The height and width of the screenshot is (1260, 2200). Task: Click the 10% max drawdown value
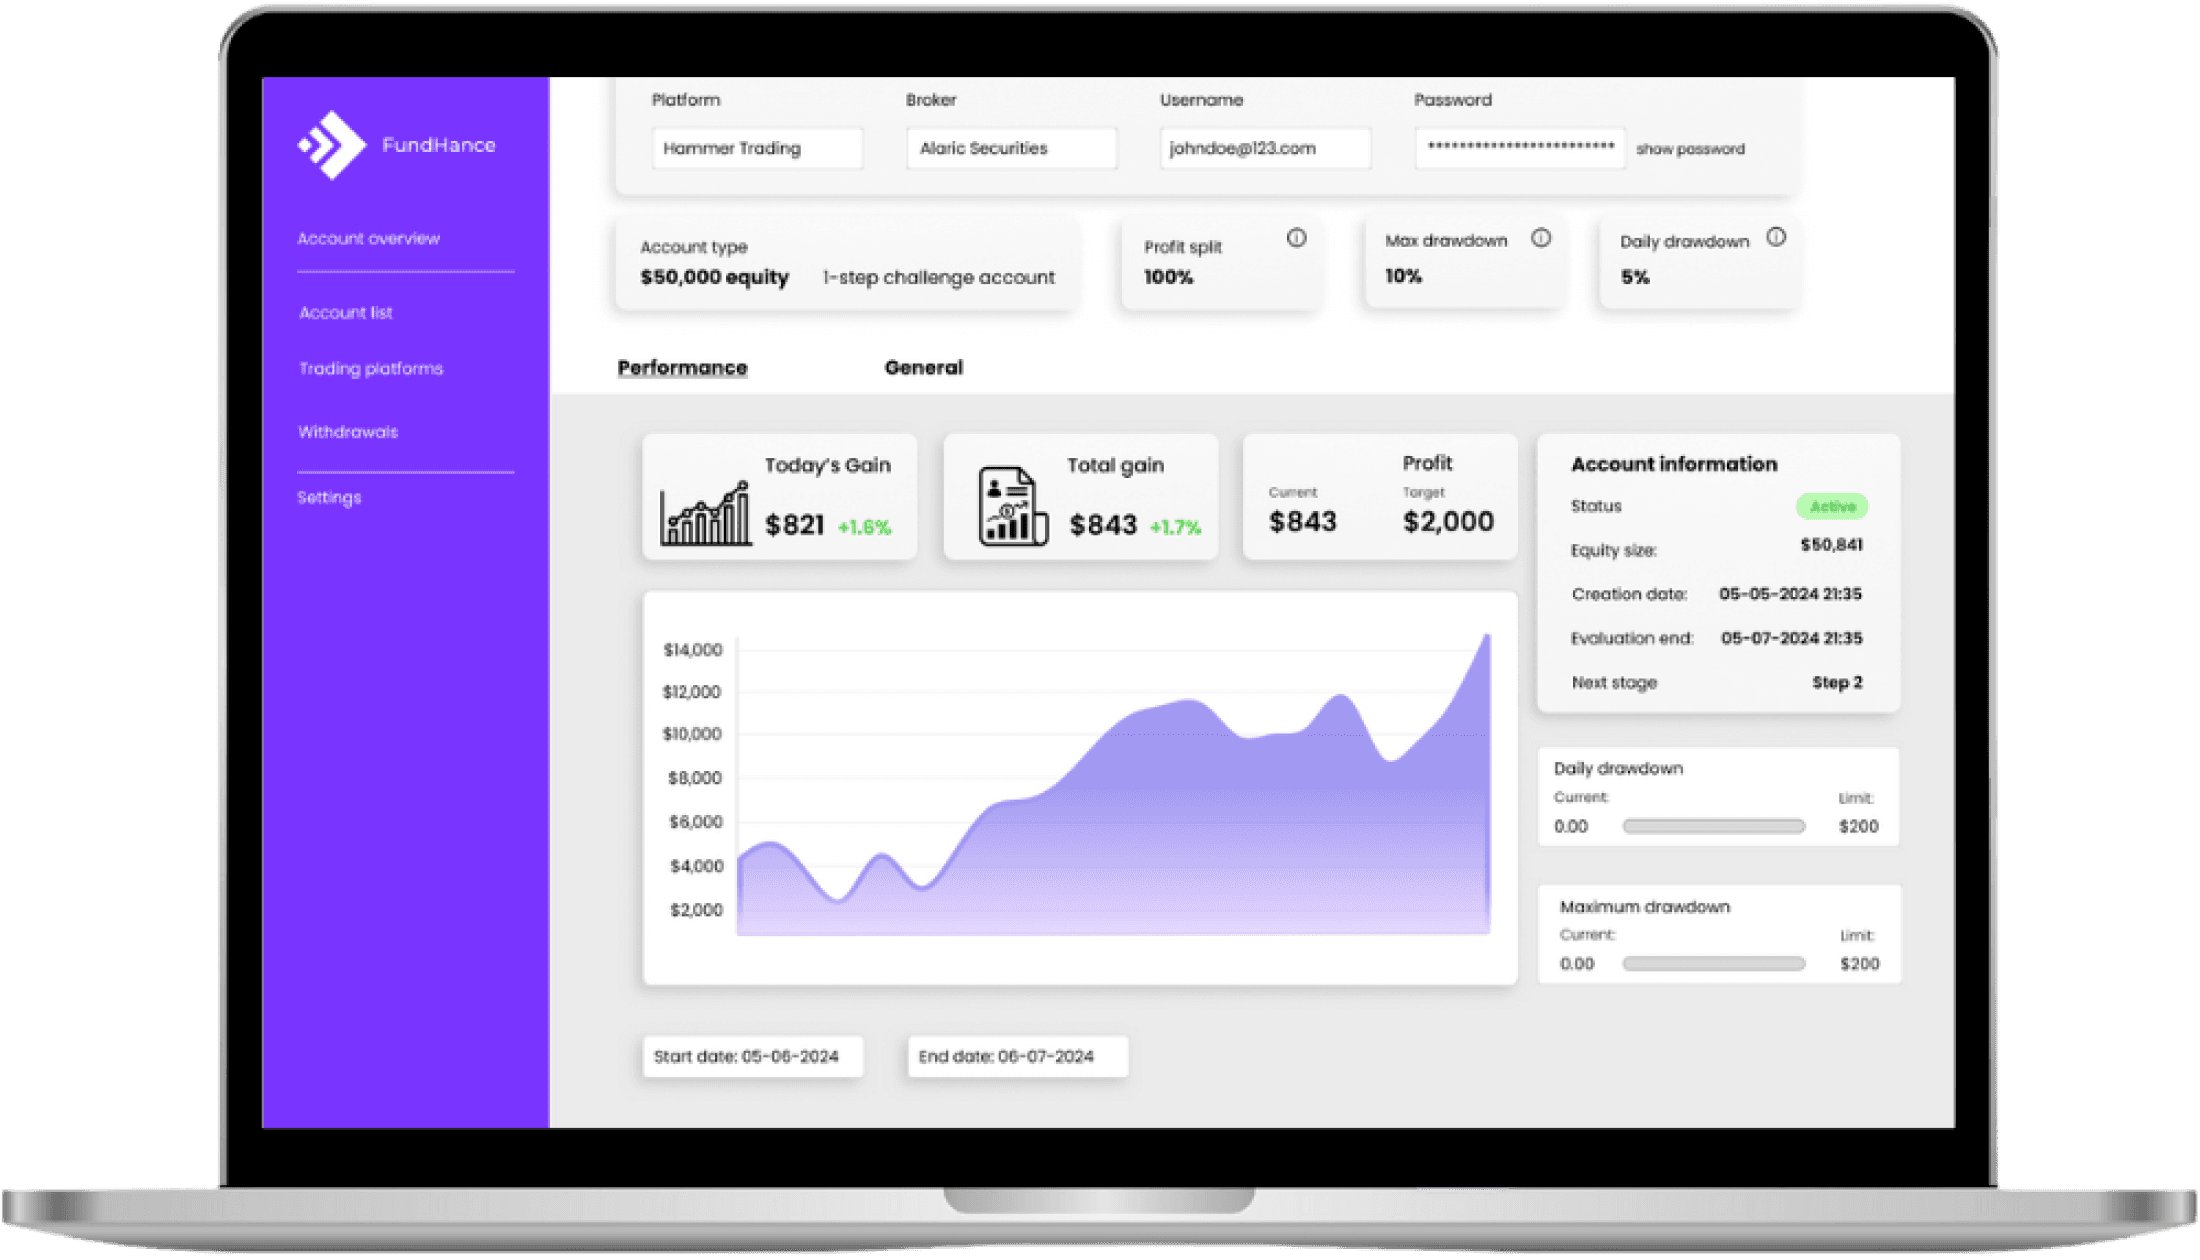click(1403, 277)
